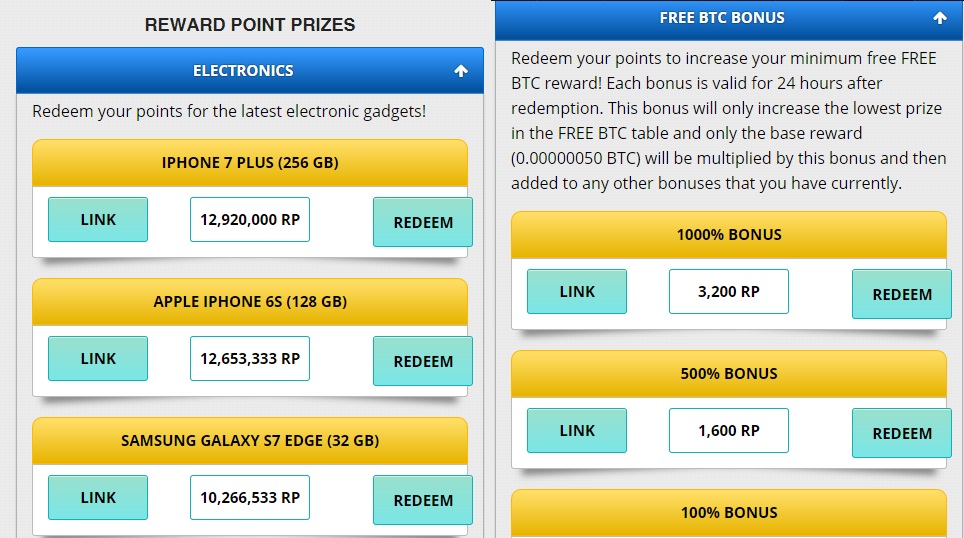
Task: Click the 12,920,000 RP price field
Action: click(250, 220)
